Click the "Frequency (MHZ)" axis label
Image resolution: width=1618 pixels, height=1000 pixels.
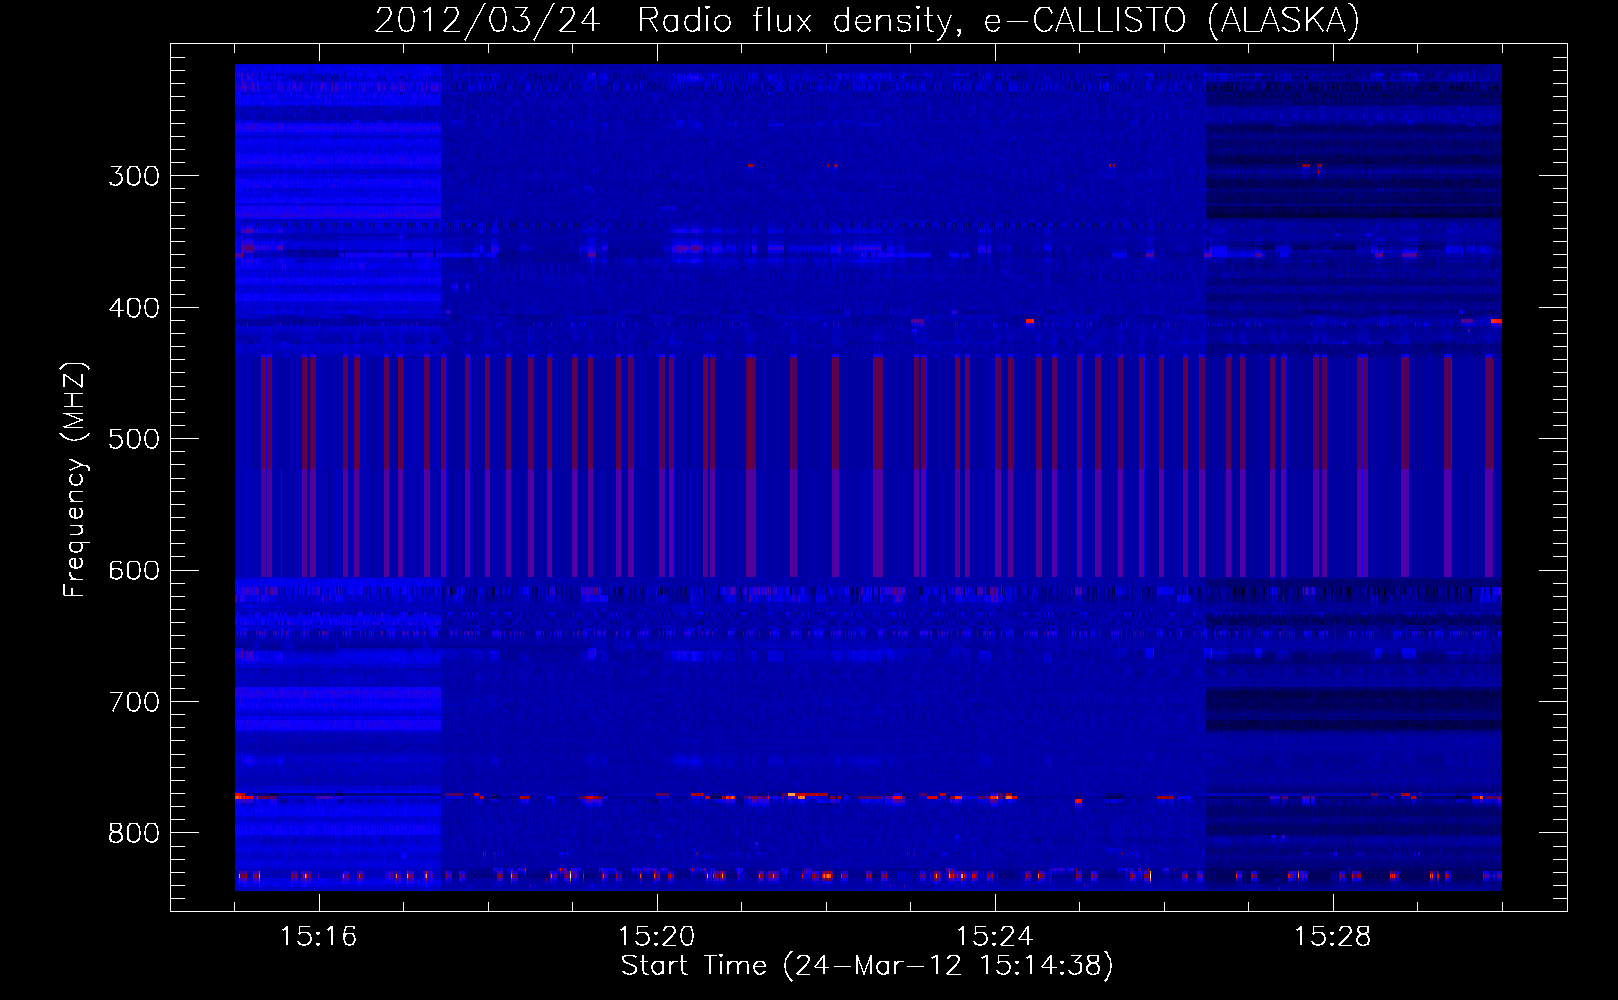point(75,479)
